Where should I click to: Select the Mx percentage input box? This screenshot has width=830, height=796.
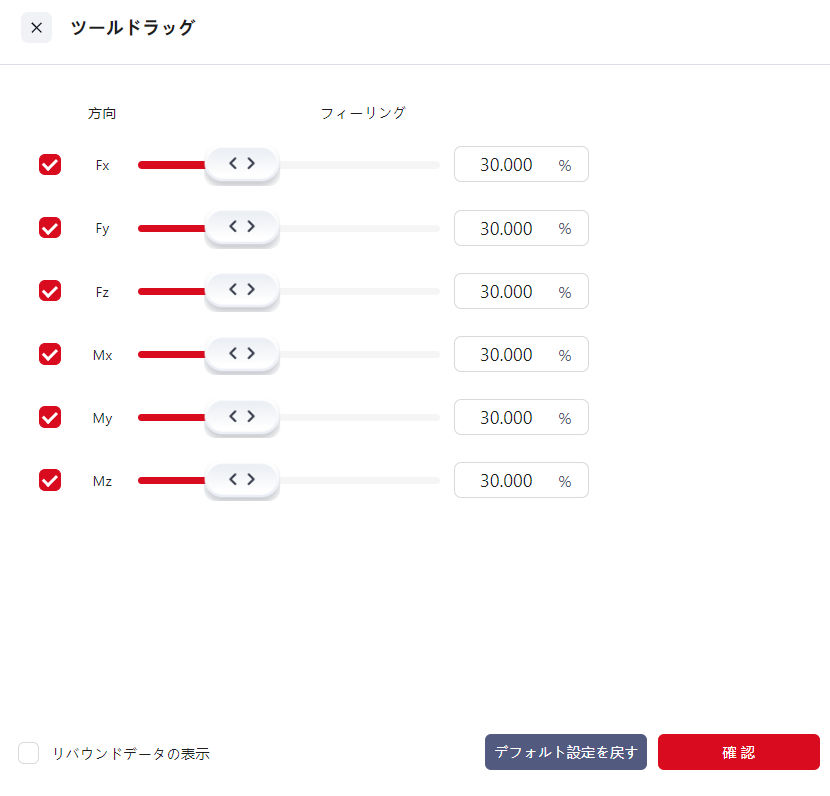coord(508,354)
